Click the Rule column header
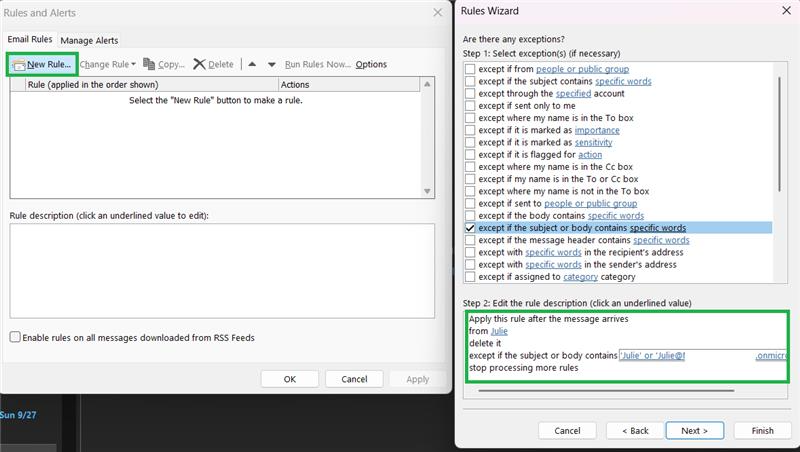Screen dimensions: 800x452 pos(152,85)
